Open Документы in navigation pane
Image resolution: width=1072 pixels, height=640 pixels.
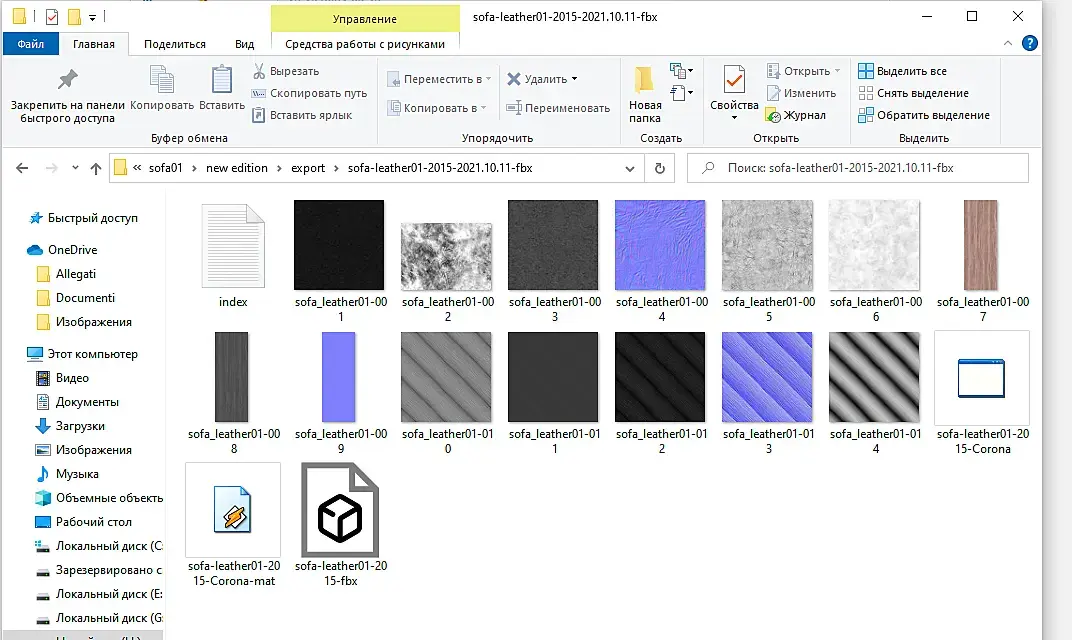77,402
